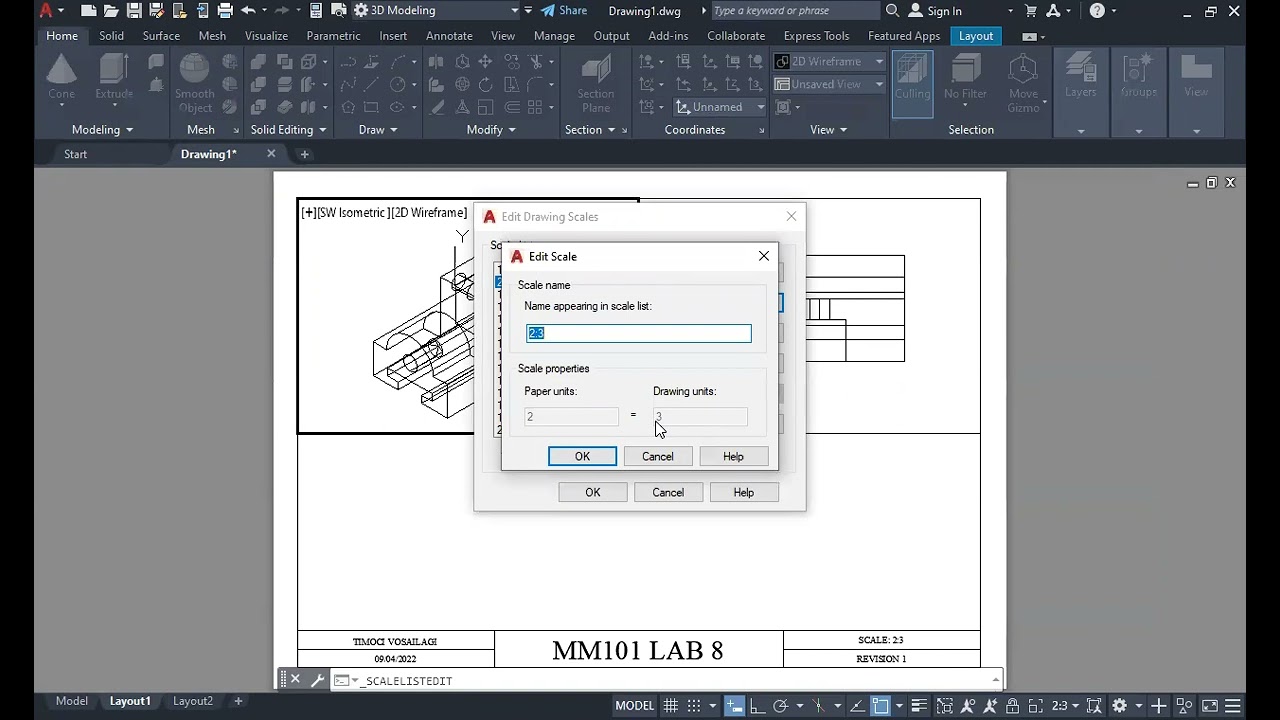The height and width of the screenshot is (720, 1280).
Task: Click the Save floppy disk icon
Action: [133, 11]
